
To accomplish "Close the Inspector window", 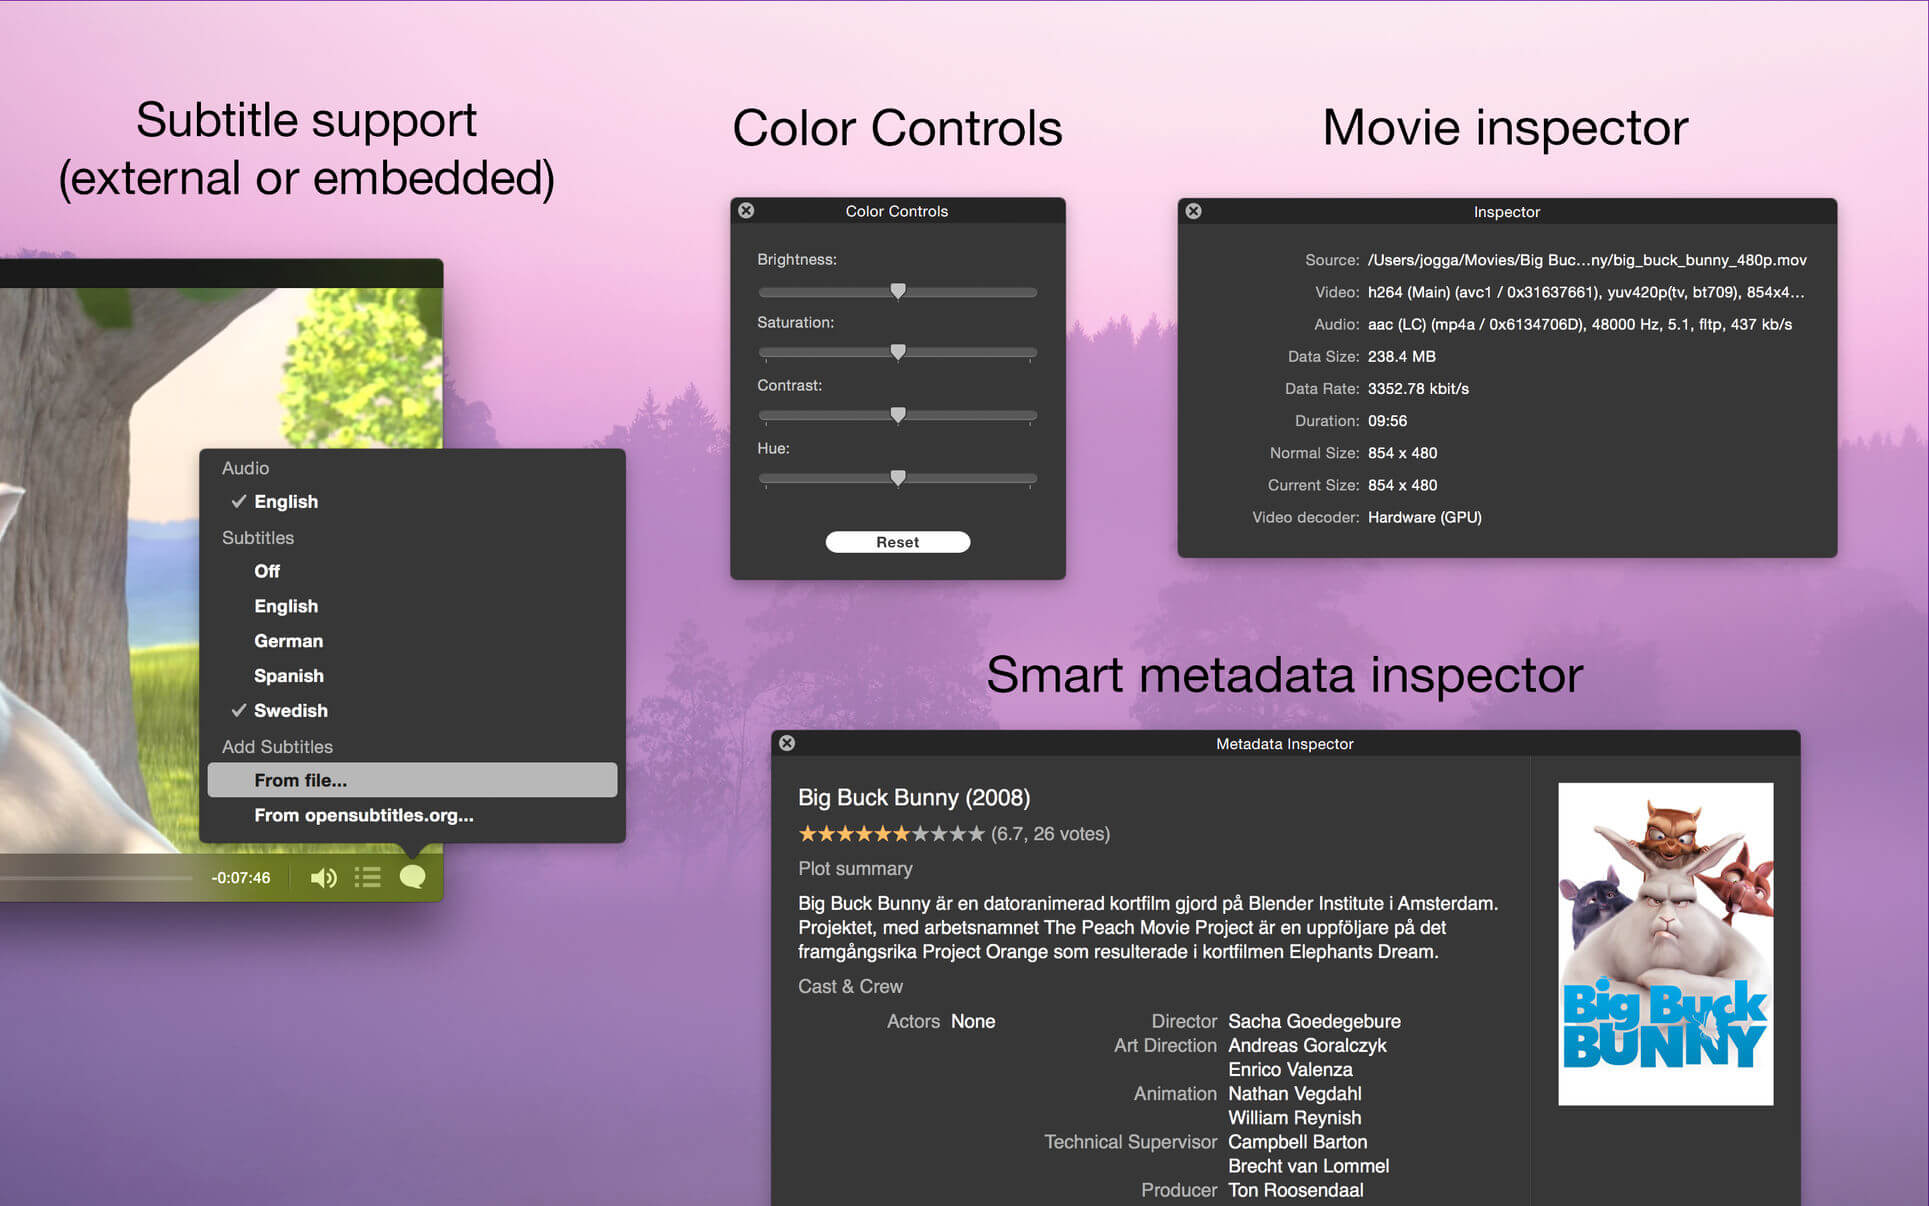I will (x=1193, y=211).
